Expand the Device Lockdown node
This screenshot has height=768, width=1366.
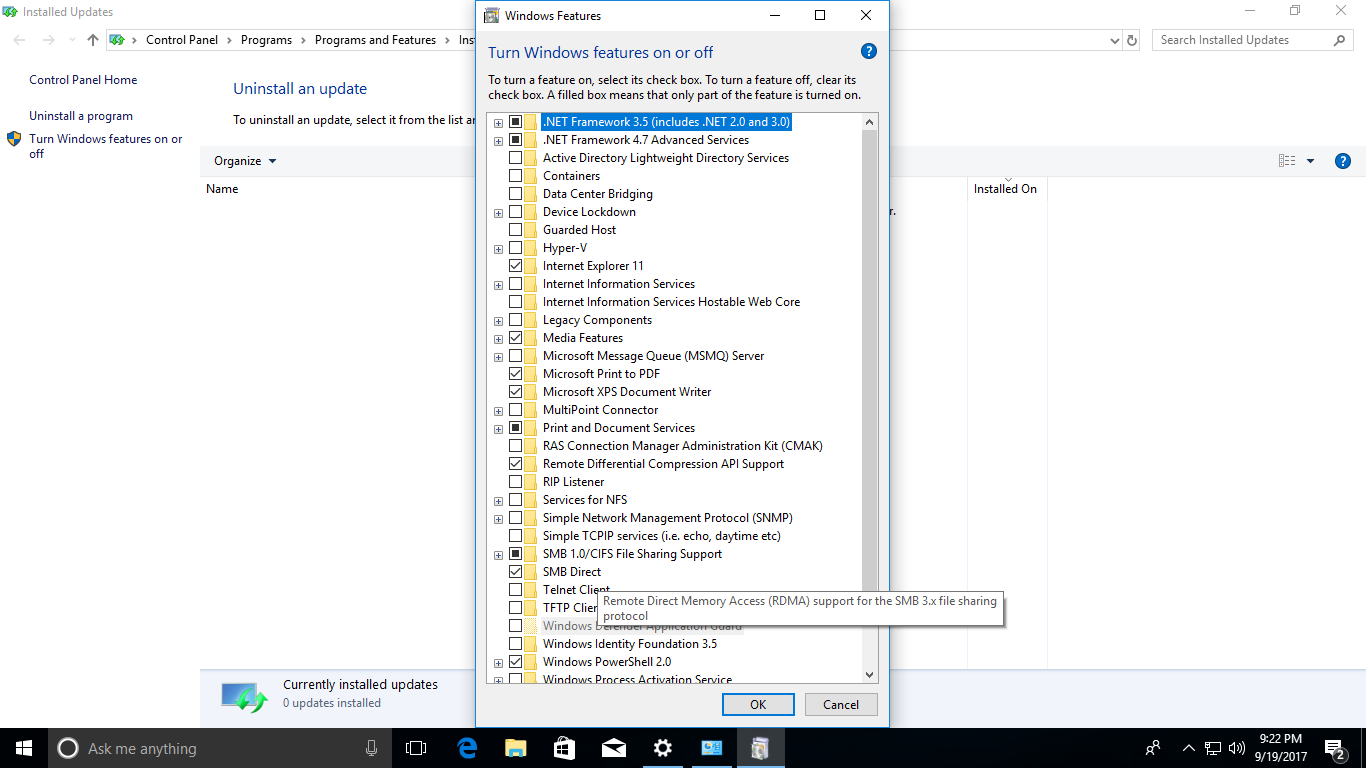tap(498, 213)
